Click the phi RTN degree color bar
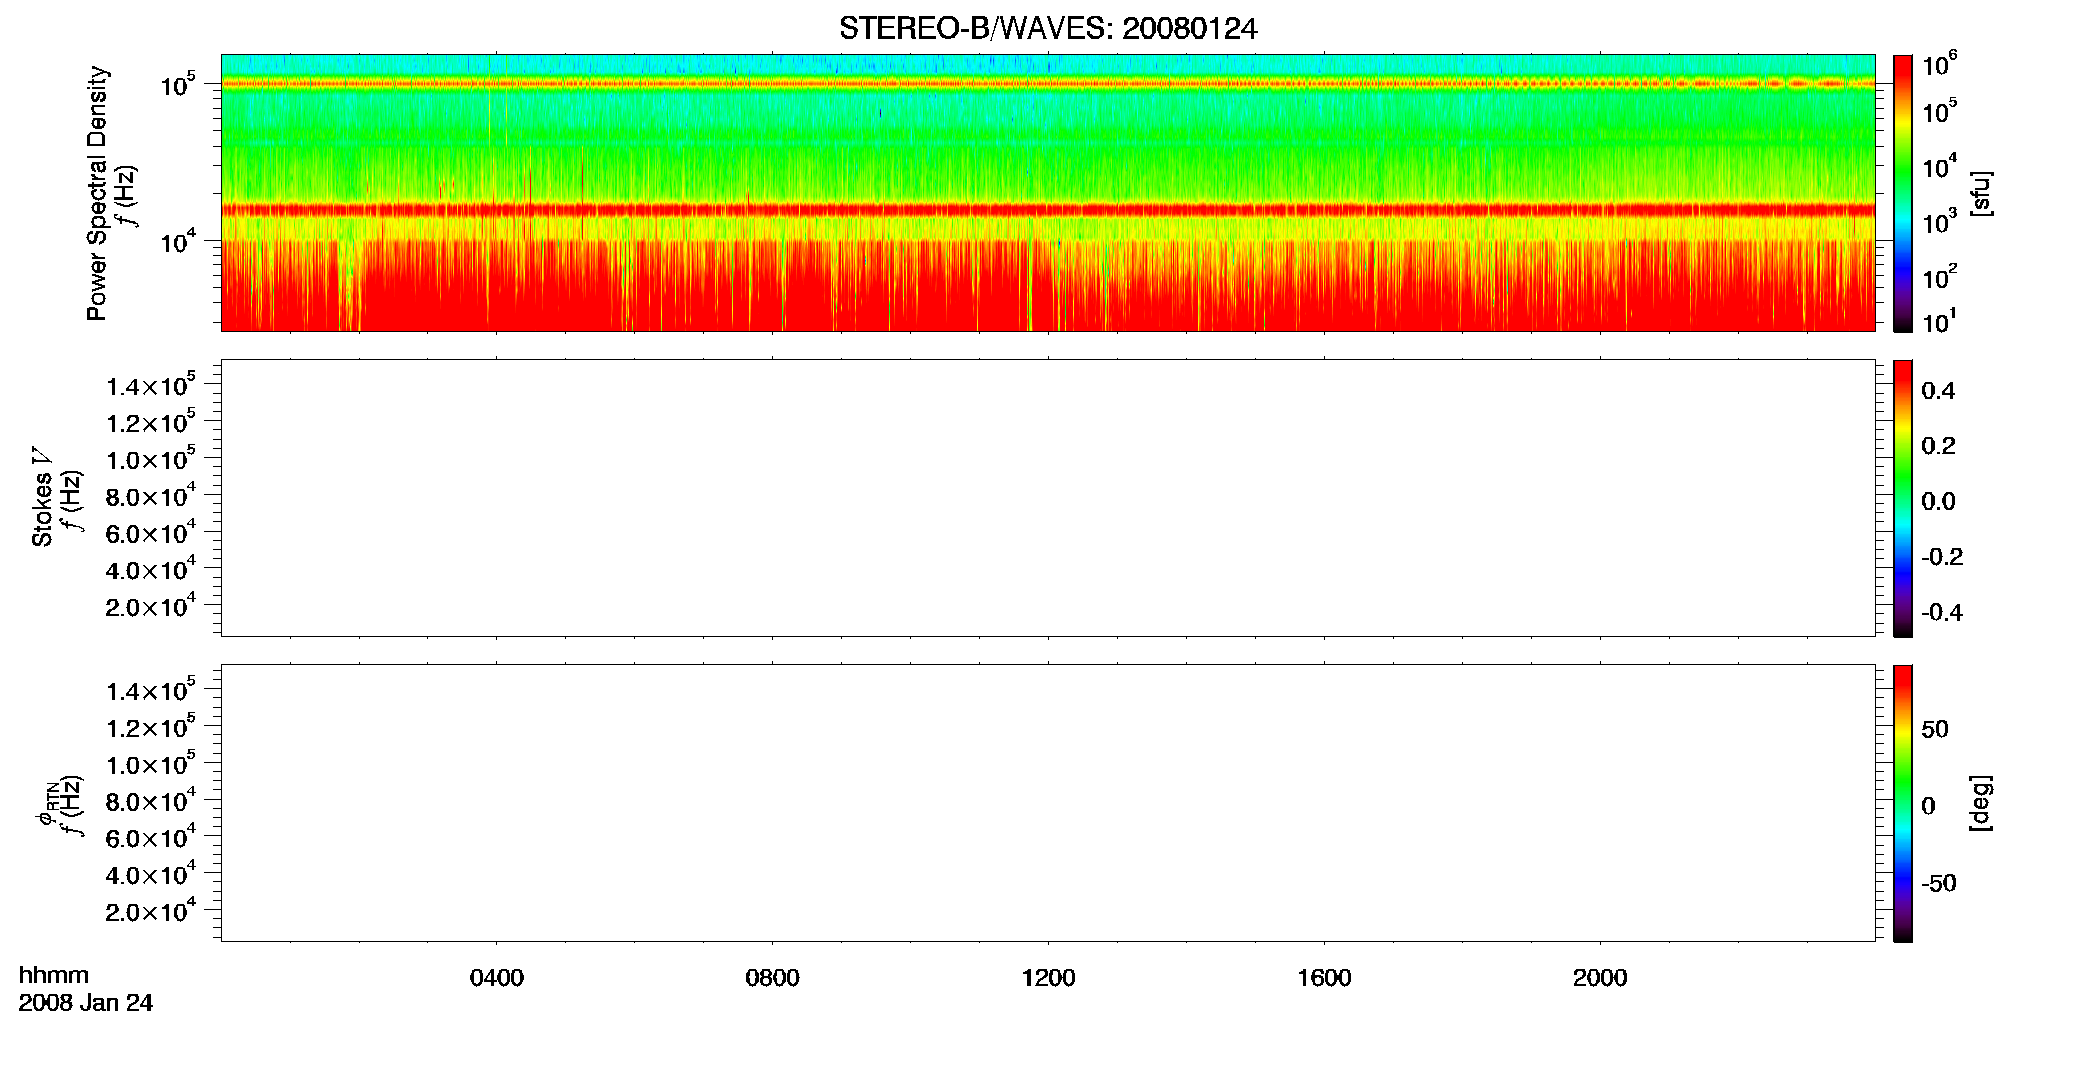This screenshot has height=1080, width=2096. 1903,803
